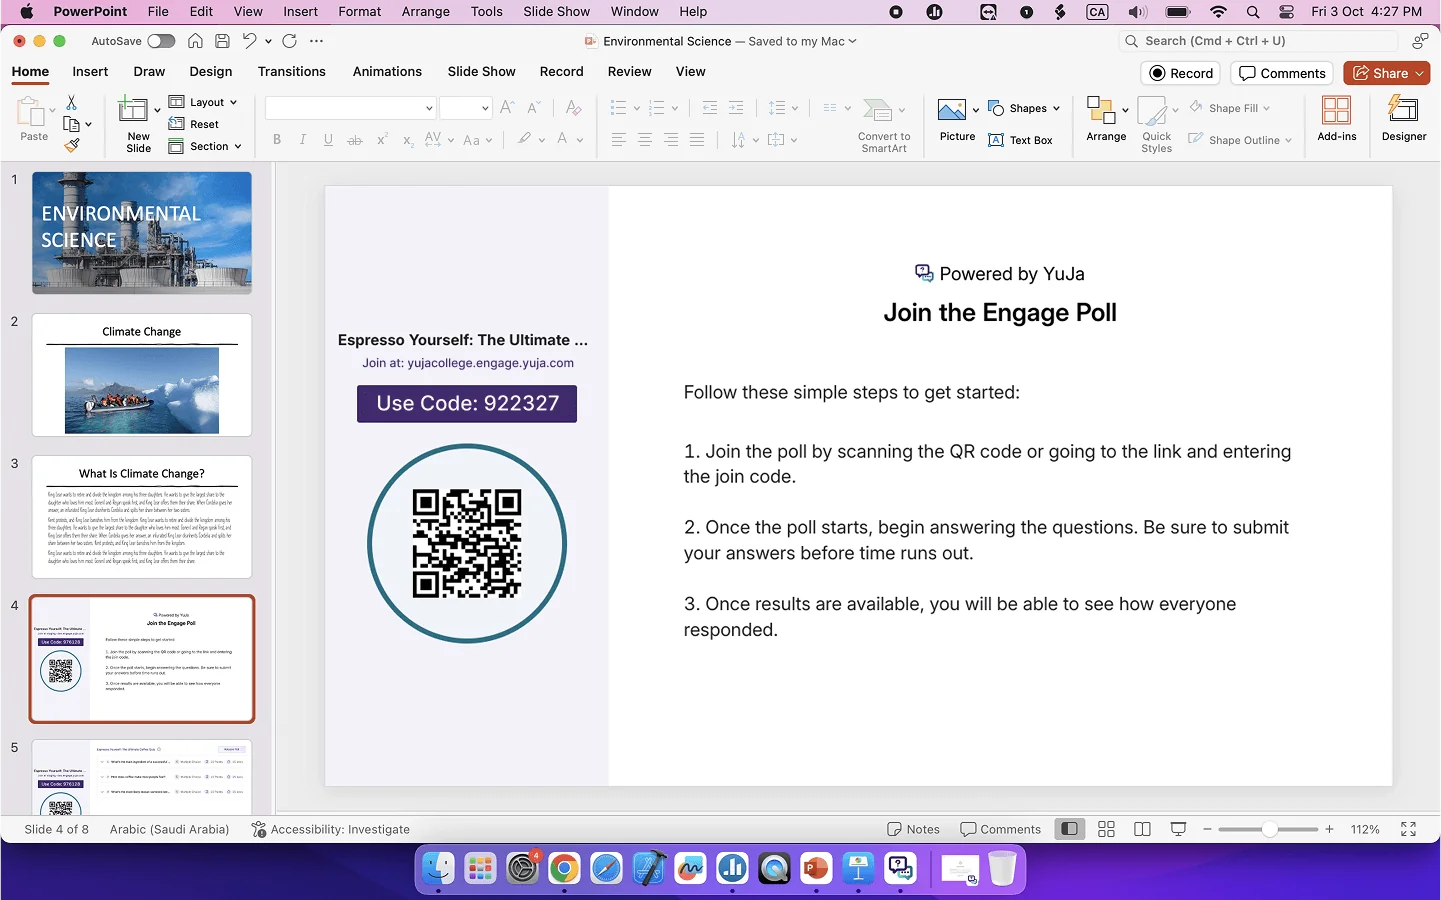Open the Slide Show menu in menu bar
This screenshot has width=1441, height=900.
[x=556, y=12]
